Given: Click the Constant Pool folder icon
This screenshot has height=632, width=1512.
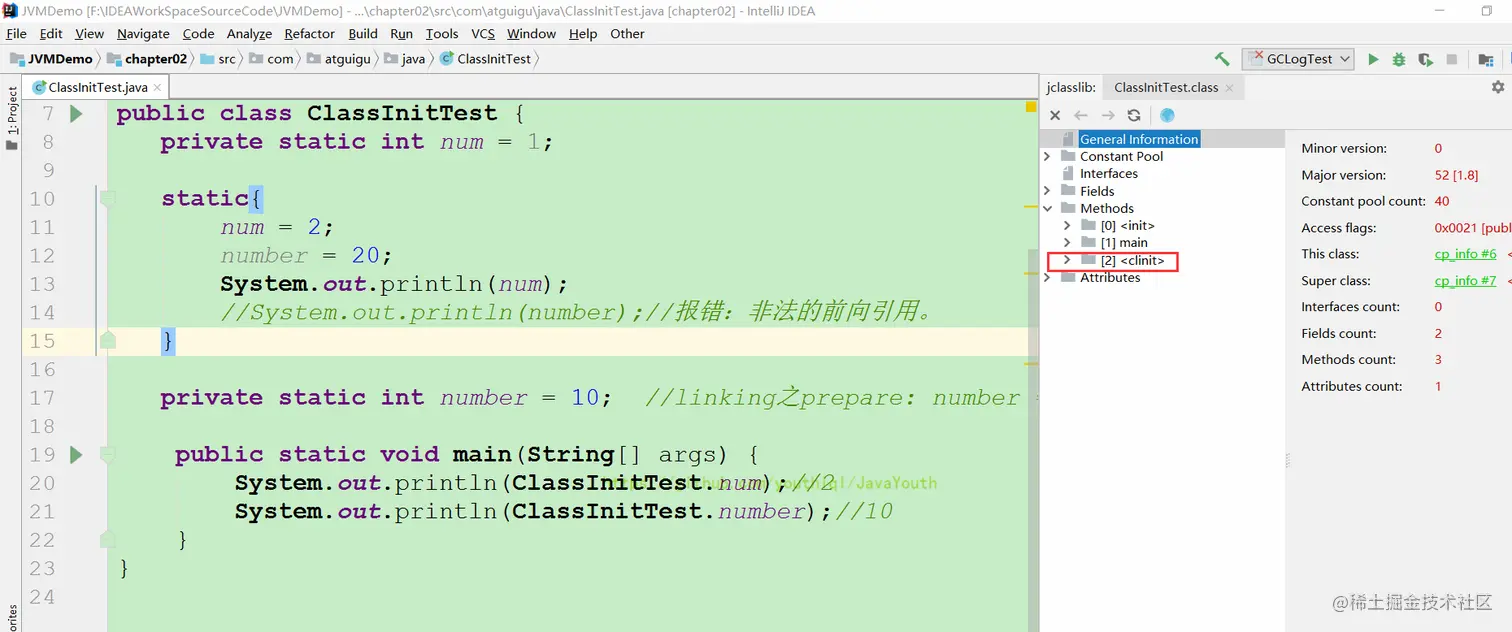Looking at the screenshot, I should (x=1067, y=156).
